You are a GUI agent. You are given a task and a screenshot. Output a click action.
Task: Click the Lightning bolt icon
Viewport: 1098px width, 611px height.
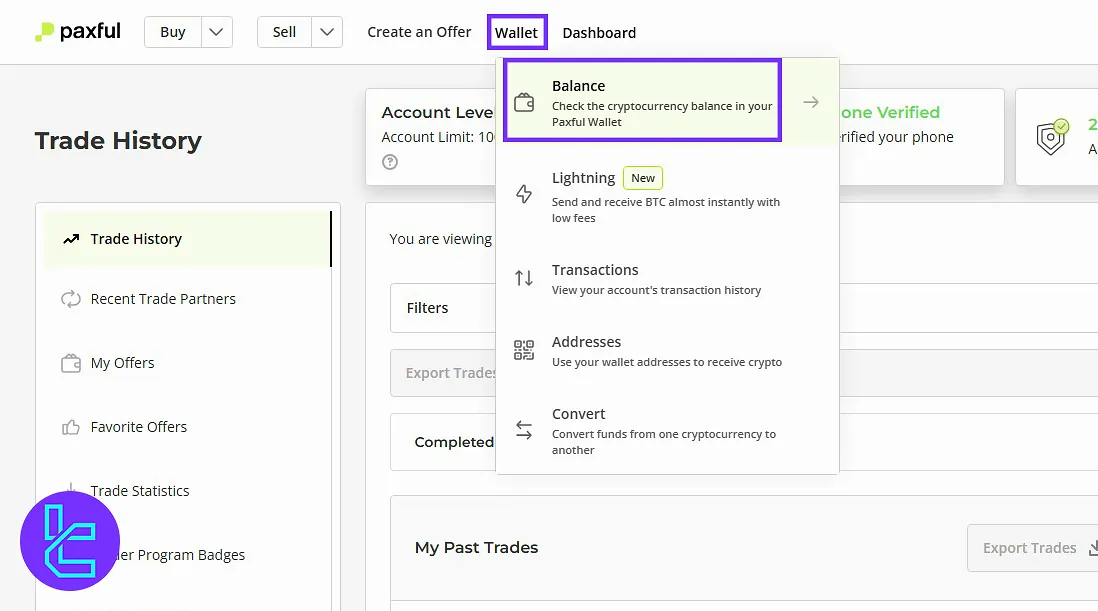pos(524,194)
